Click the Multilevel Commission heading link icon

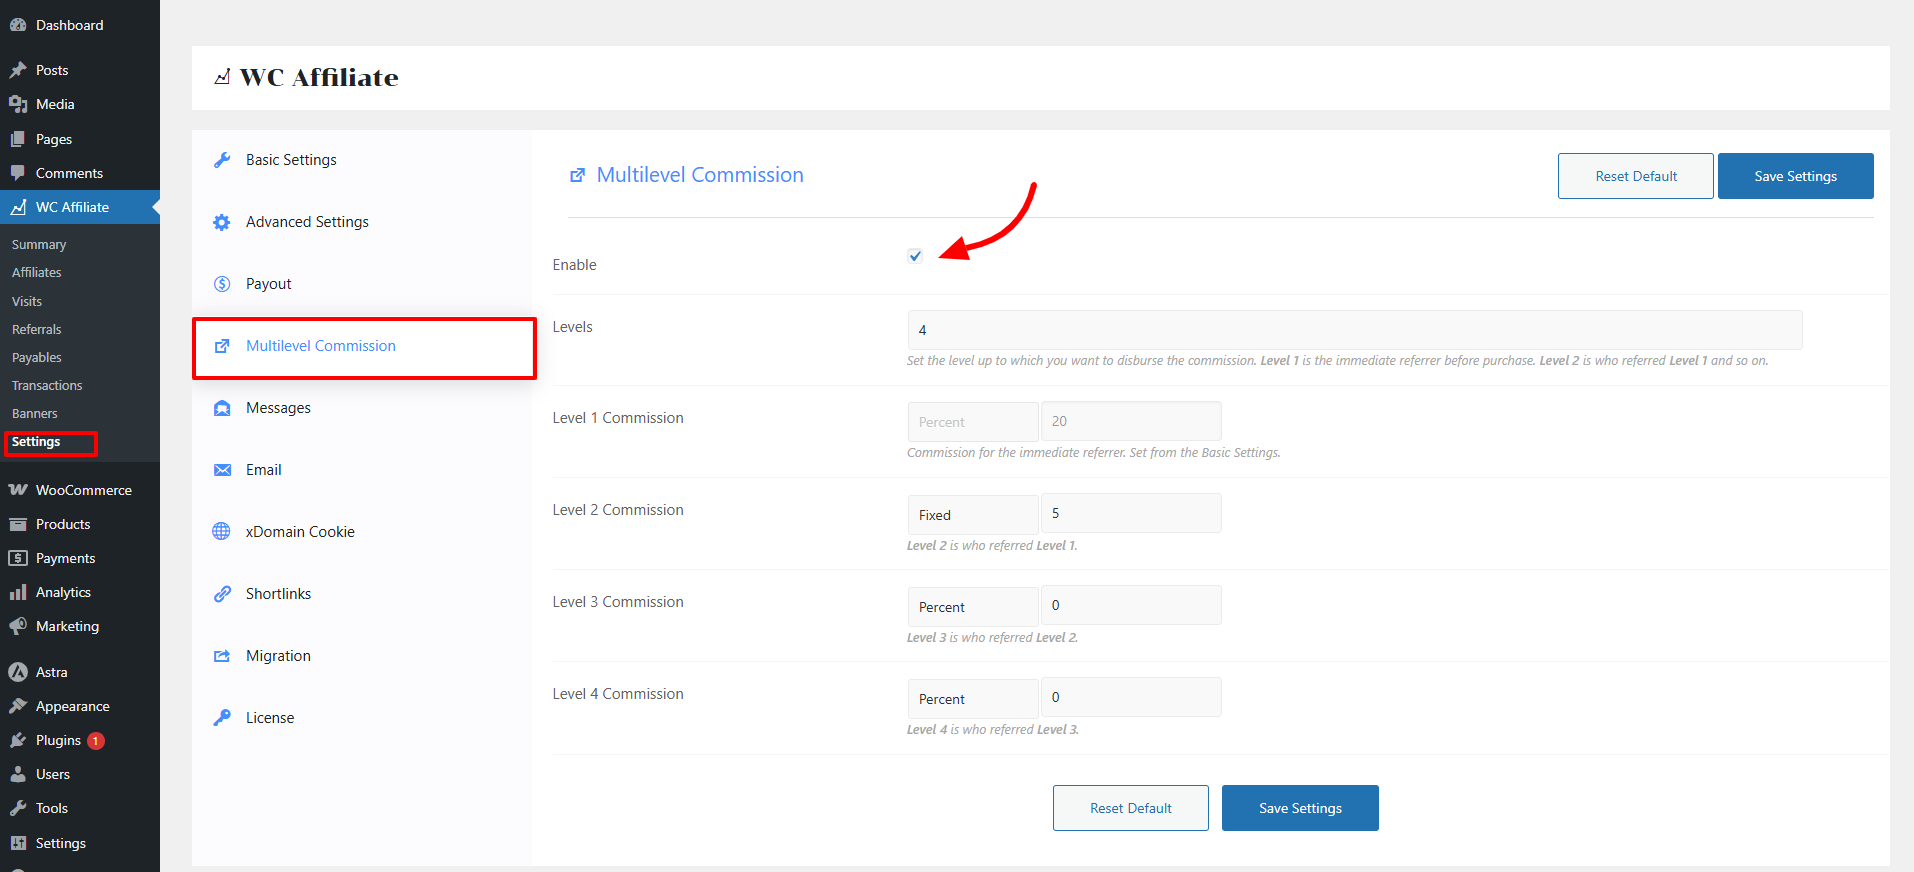point(577,175)
